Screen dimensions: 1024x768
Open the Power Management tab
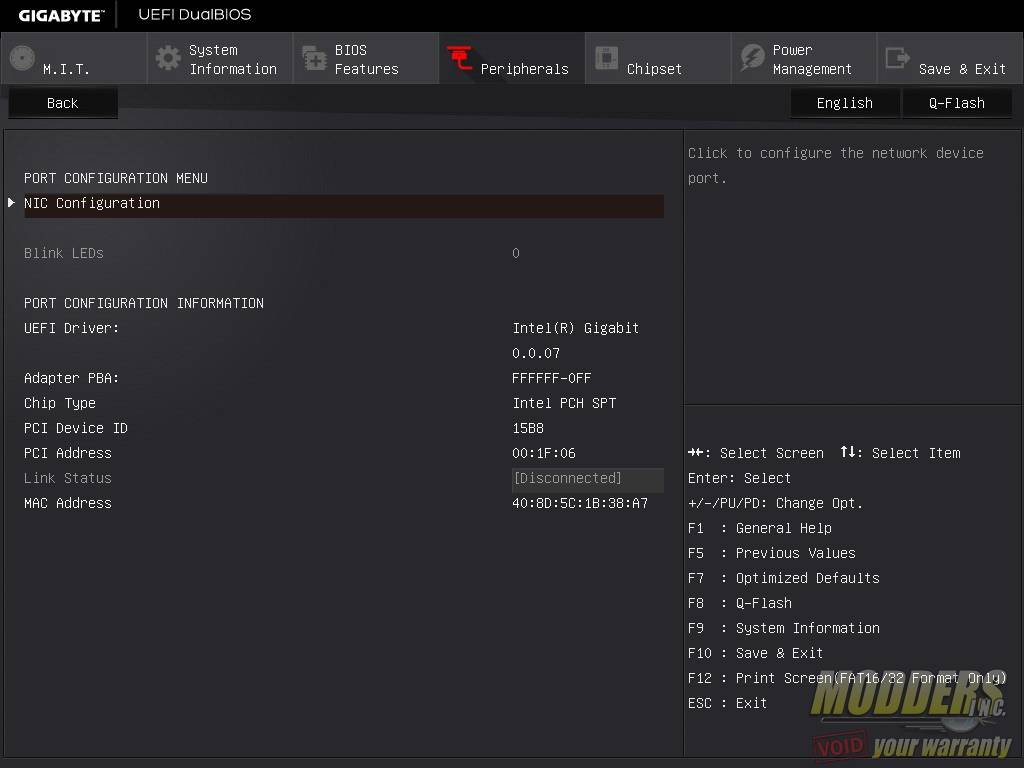[804, 59]
